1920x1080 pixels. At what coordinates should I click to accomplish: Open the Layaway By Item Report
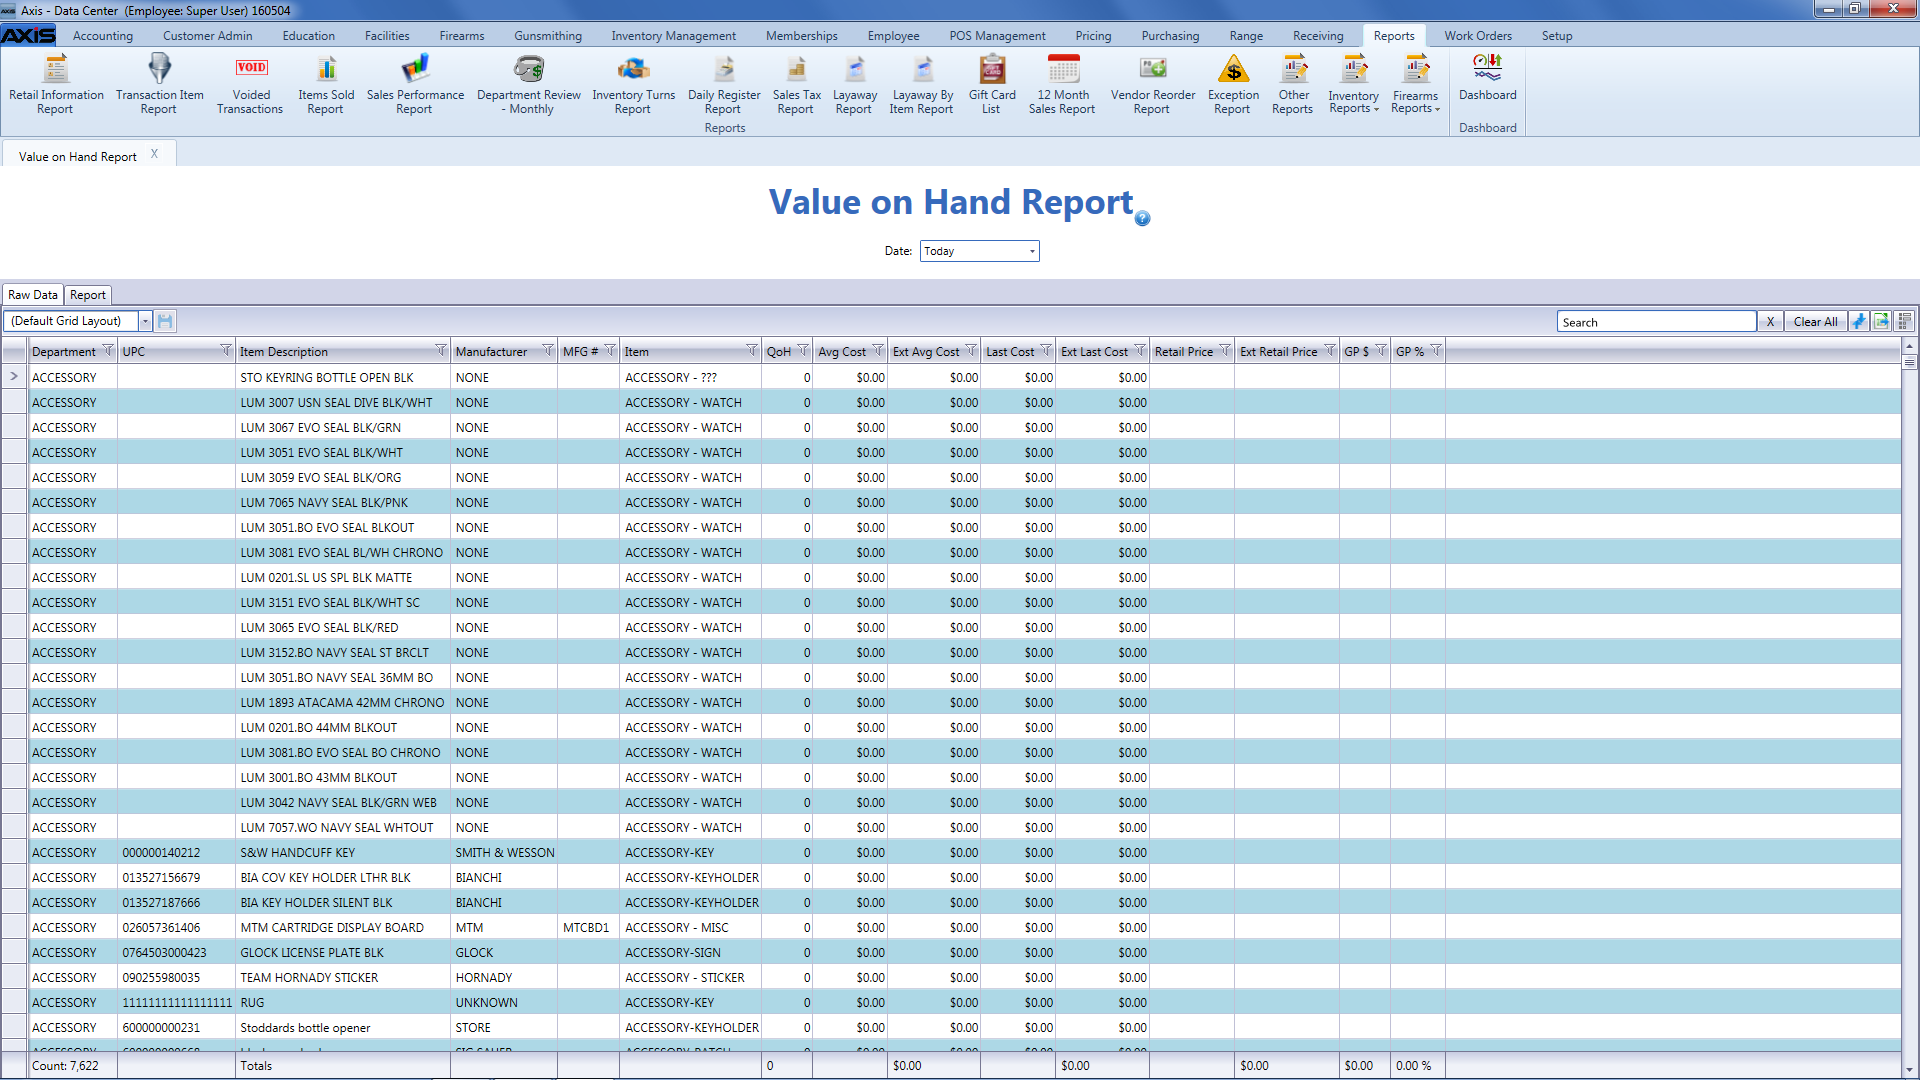pos(922,85)
